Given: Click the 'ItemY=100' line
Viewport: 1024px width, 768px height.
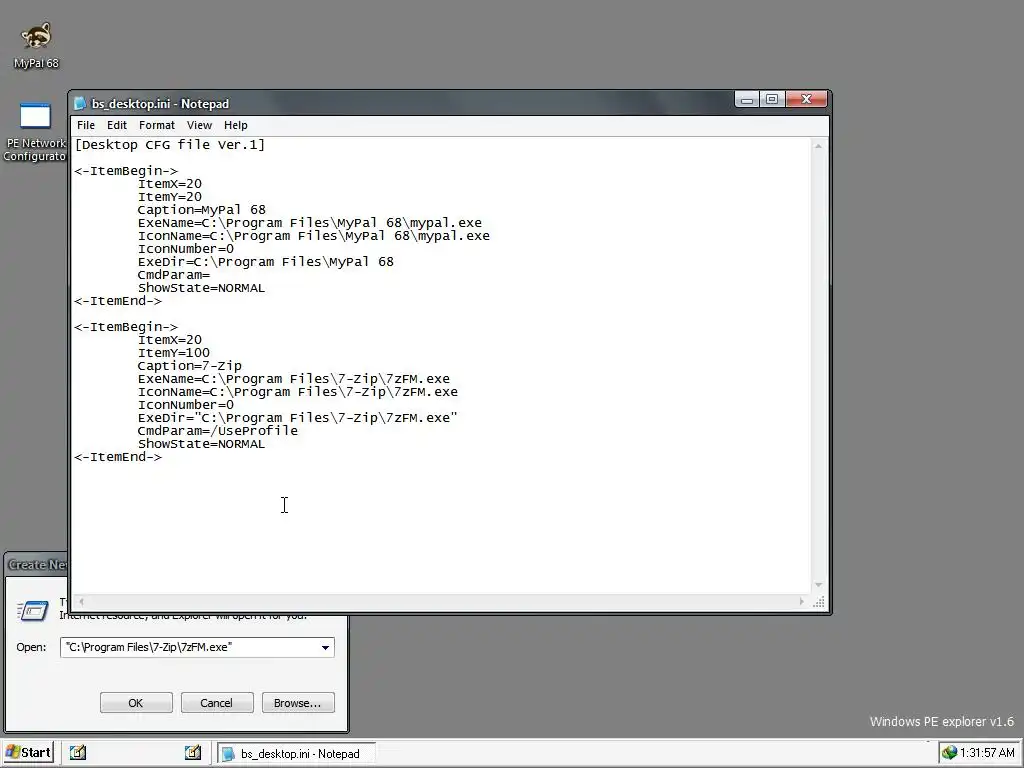Looking at the screenshot, I should click(x=174, y=353).
